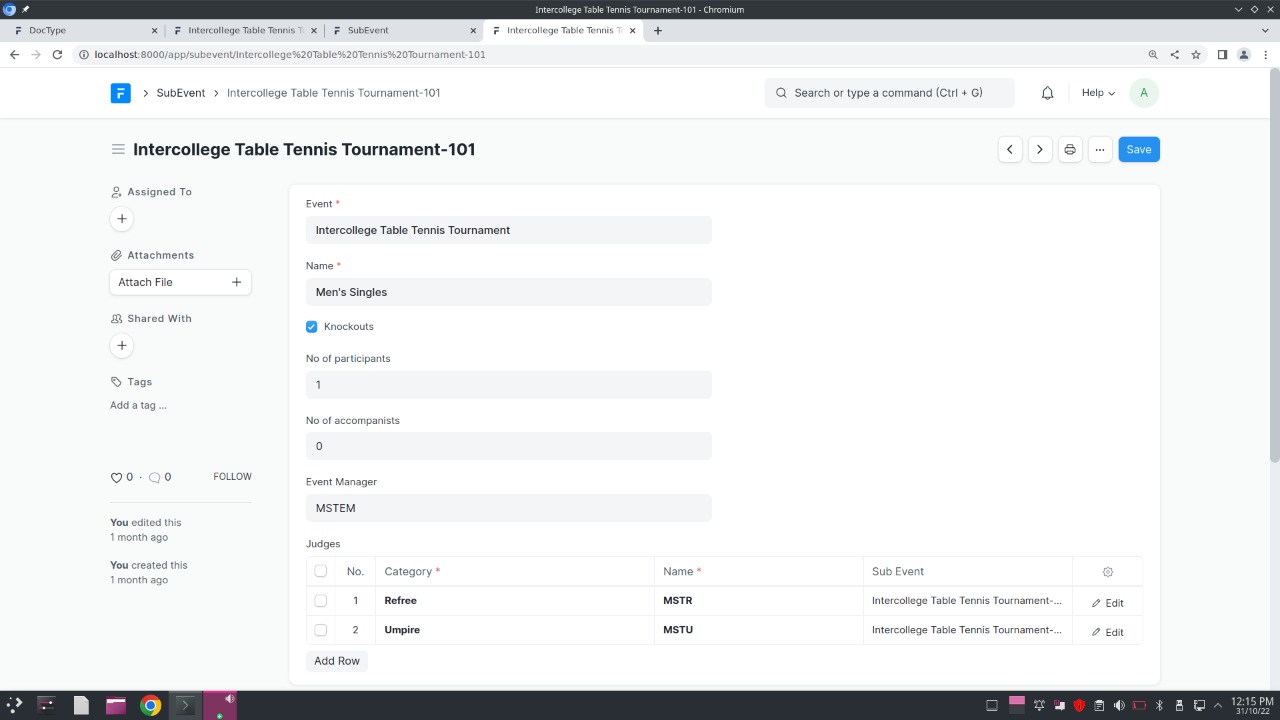Click the Frappe home logo icon
Screen dimensions: 1280x720
121,93
